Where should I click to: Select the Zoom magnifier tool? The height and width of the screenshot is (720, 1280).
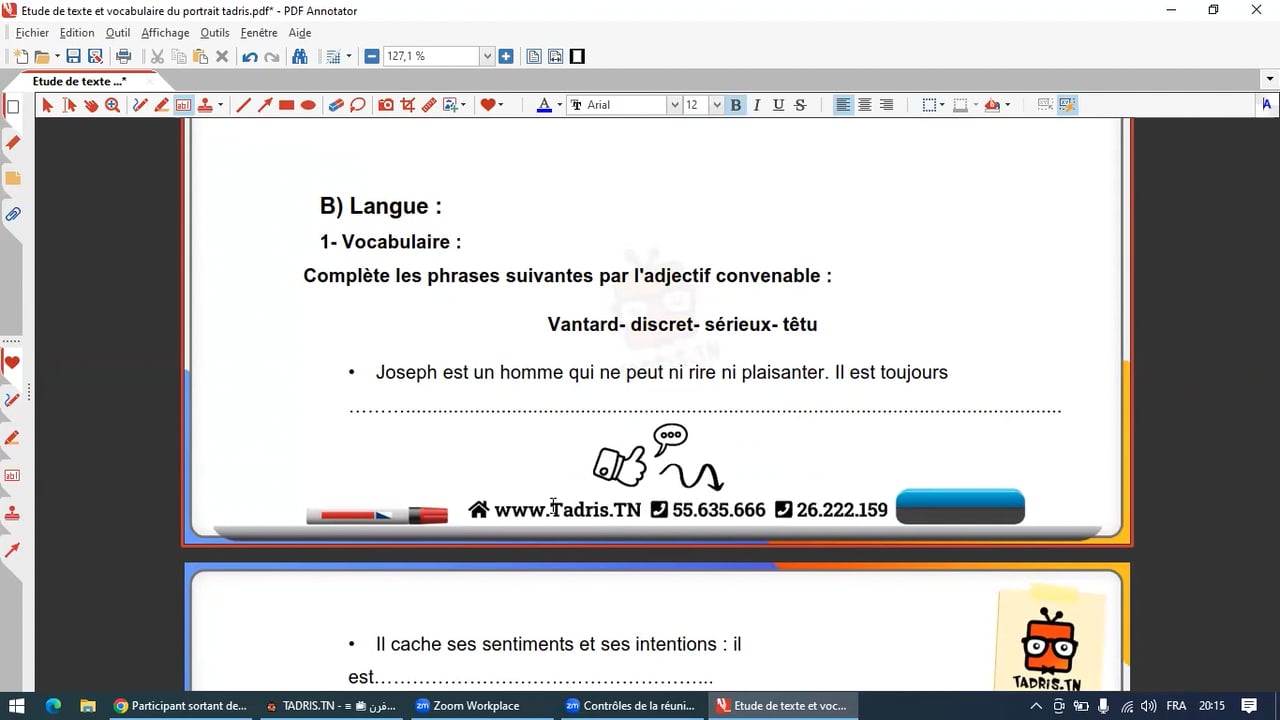pyautogui.click(x=113, y=105)
